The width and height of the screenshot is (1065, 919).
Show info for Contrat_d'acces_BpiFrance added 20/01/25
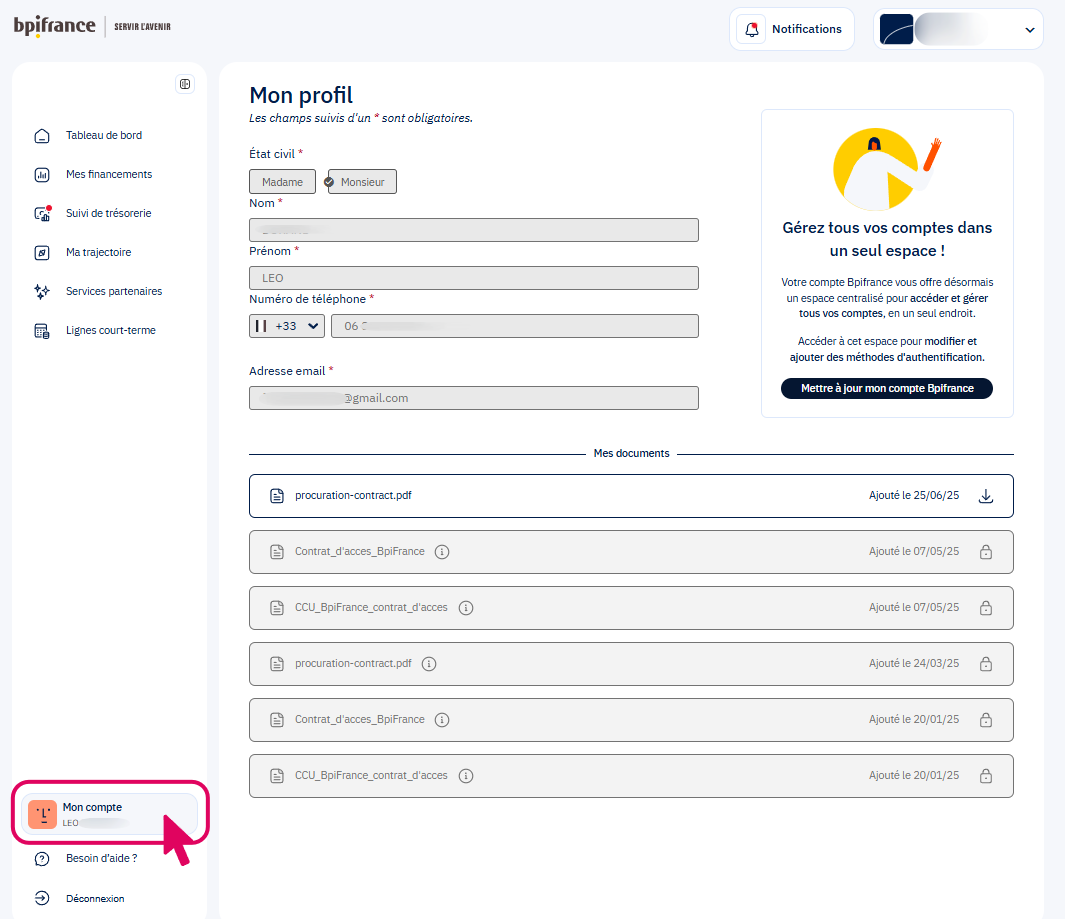[442, 720]
